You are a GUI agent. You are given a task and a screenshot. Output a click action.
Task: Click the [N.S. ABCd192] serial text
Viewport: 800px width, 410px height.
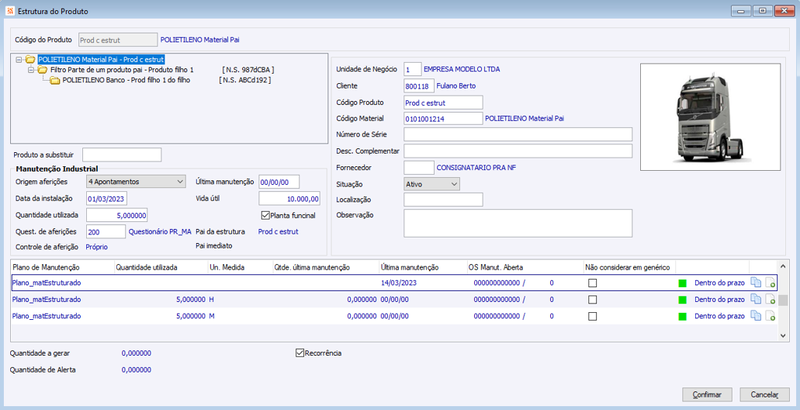click(245, 80)
